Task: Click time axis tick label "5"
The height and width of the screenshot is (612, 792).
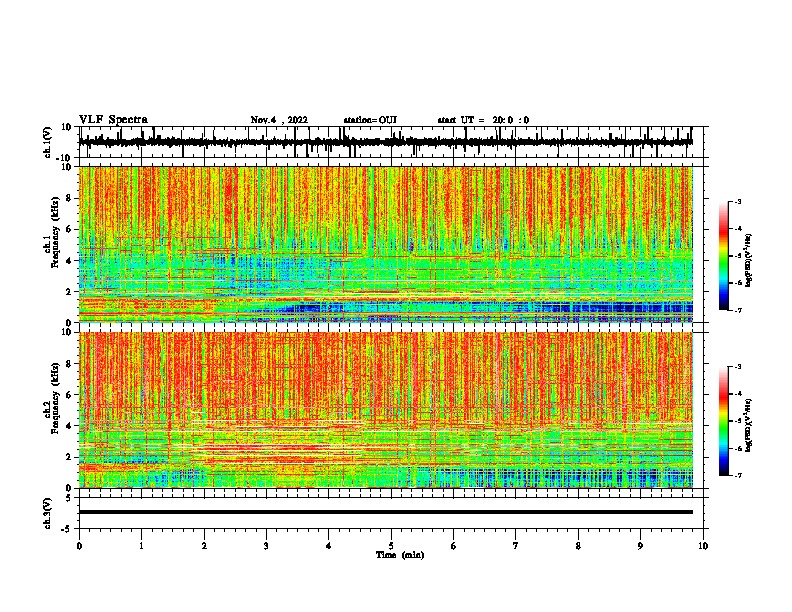Action: [391, 546]
